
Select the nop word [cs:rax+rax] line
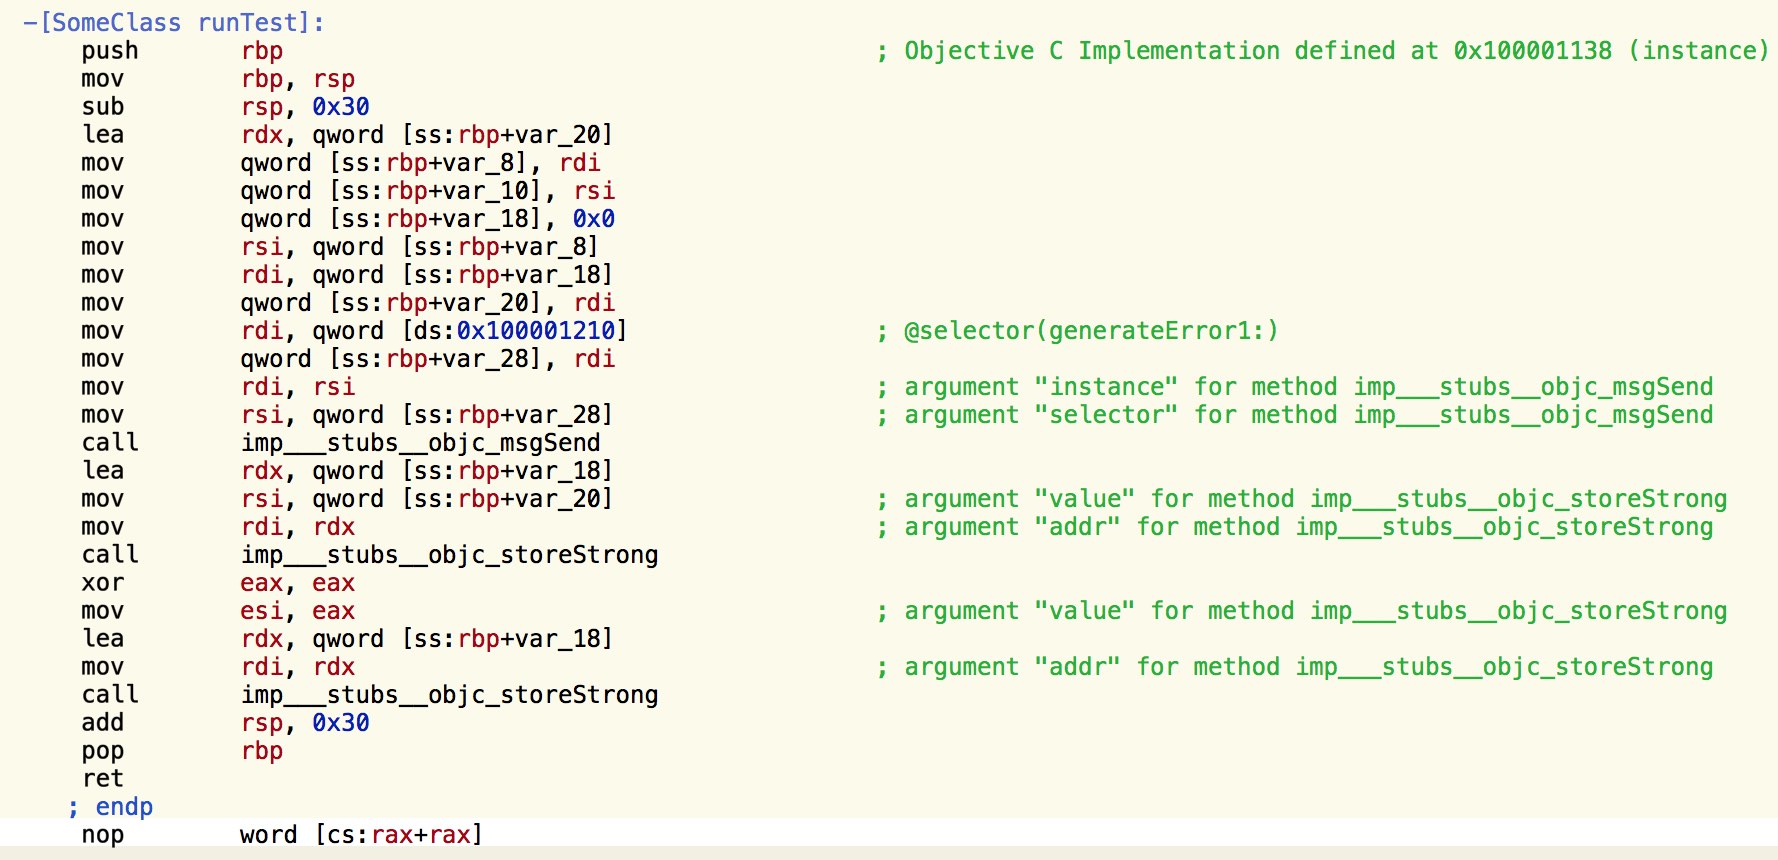click(x=282, y=835)
